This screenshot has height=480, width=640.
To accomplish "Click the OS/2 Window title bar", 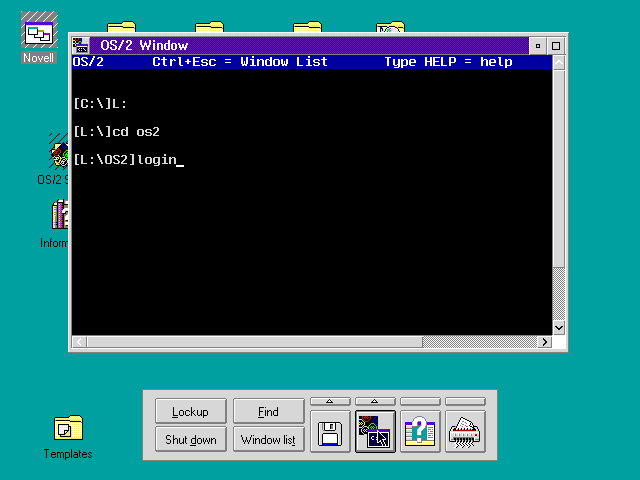I will [x=309, y=45].
